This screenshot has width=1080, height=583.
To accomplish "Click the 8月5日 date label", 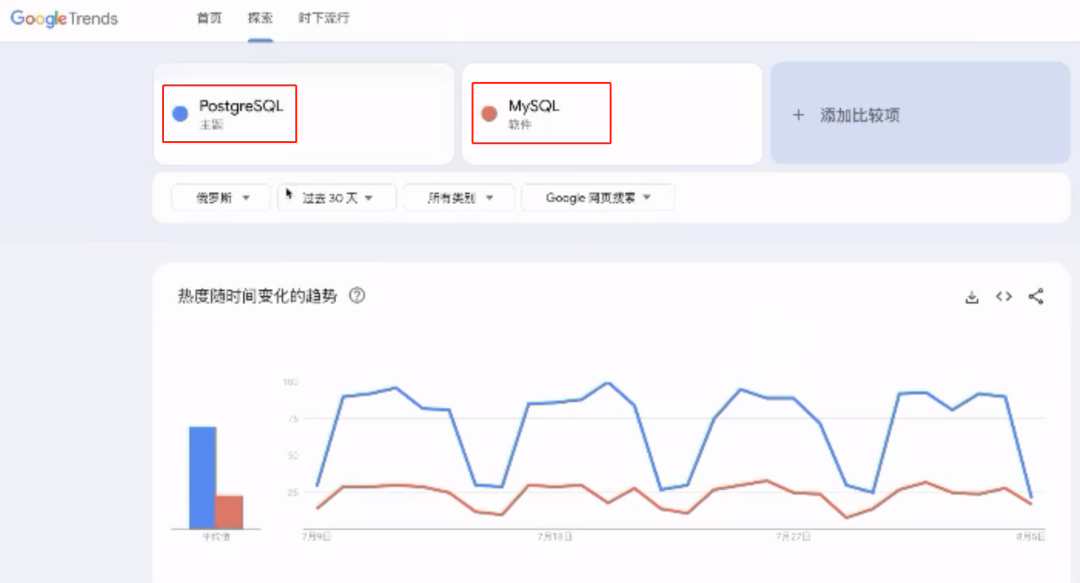I will pyautogui.click(x=1030, y=536).
